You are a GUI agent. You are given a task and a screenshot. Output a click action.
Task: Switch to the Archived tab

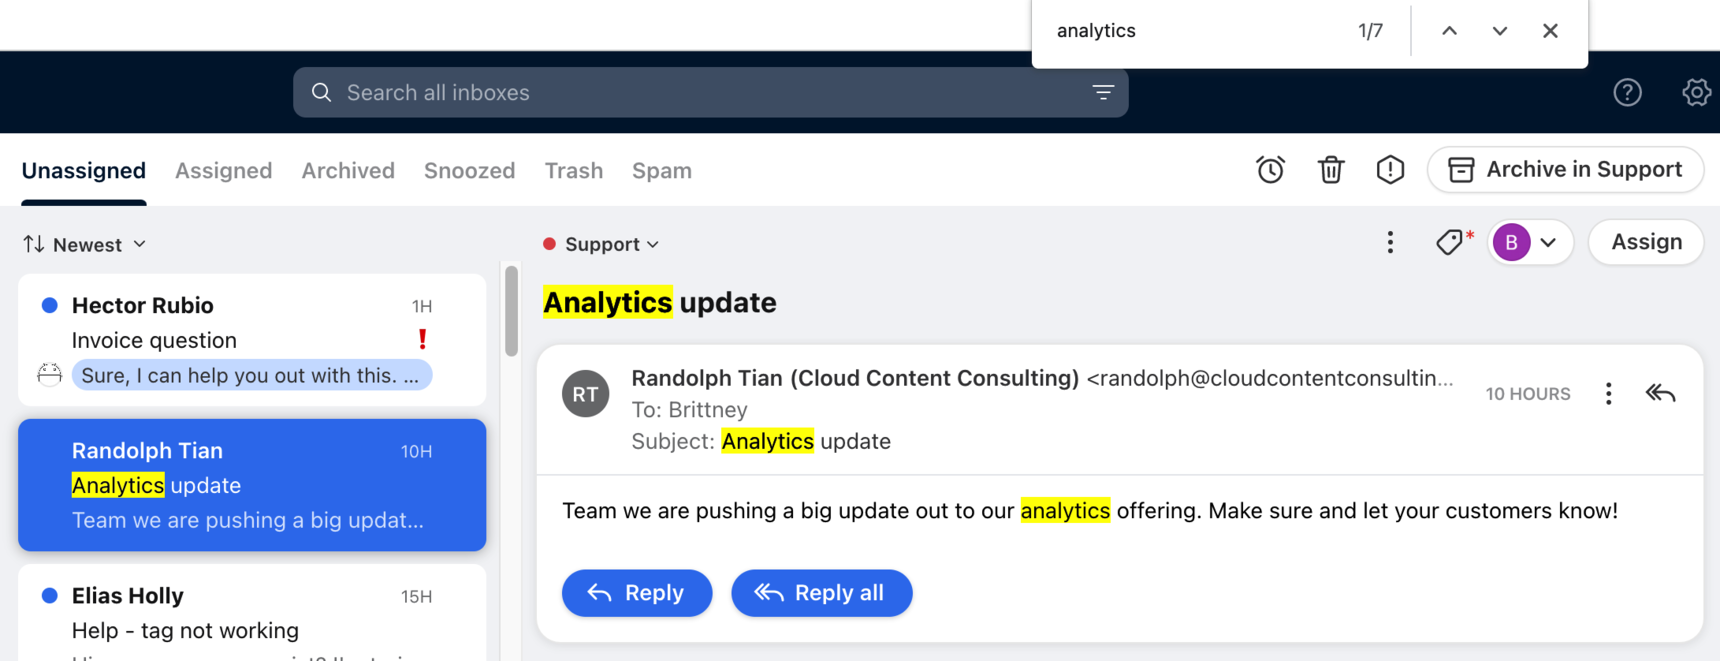click(348, 170)
